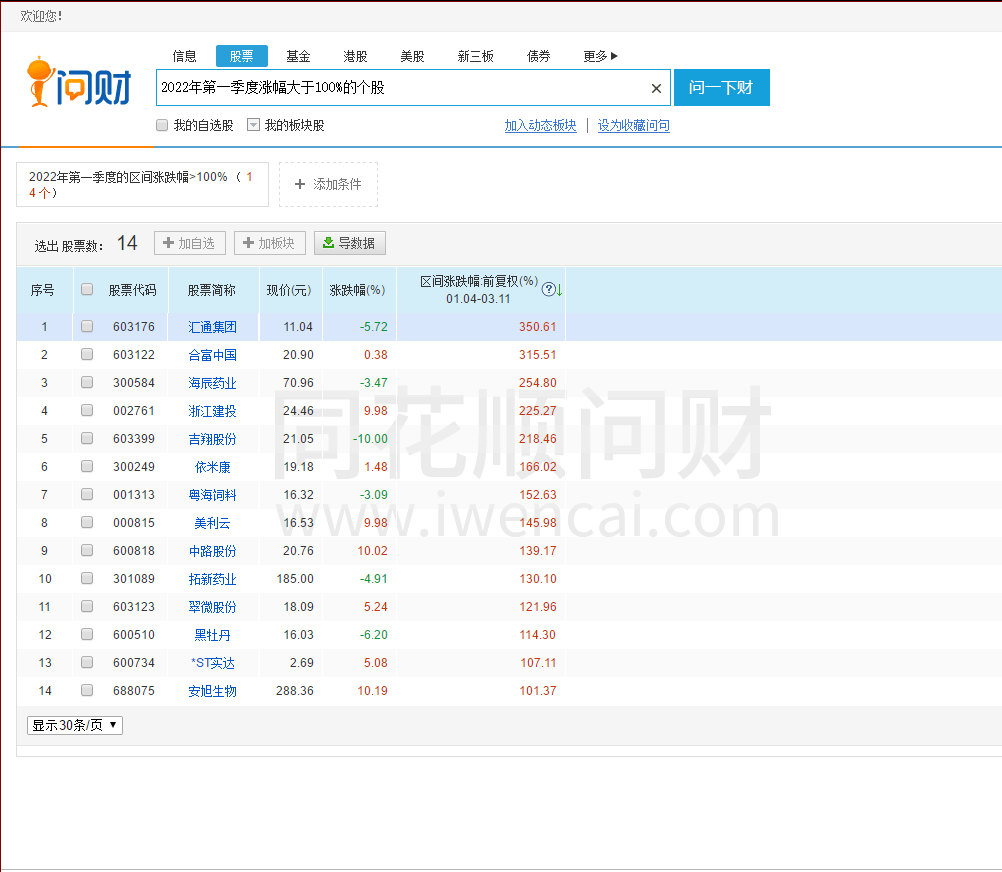
Task: Click the 导数据 export button
Action: [x=350, y=243]
